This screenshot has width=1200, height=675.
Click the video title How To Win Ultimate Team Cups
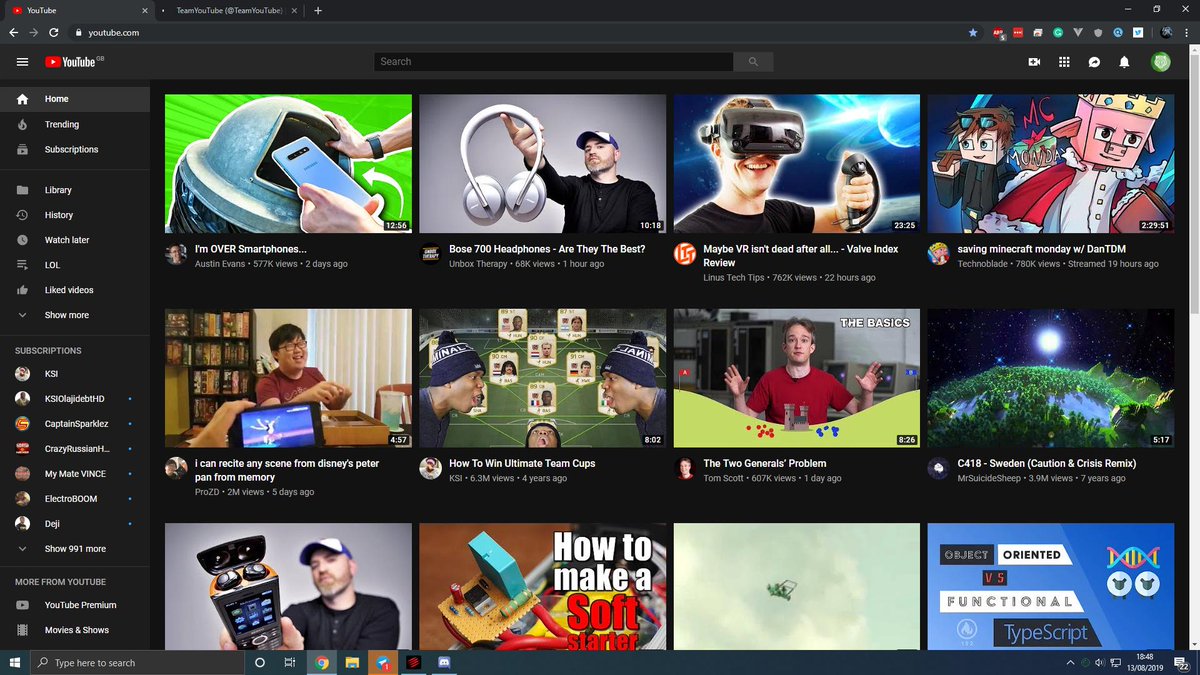[522, 464]
